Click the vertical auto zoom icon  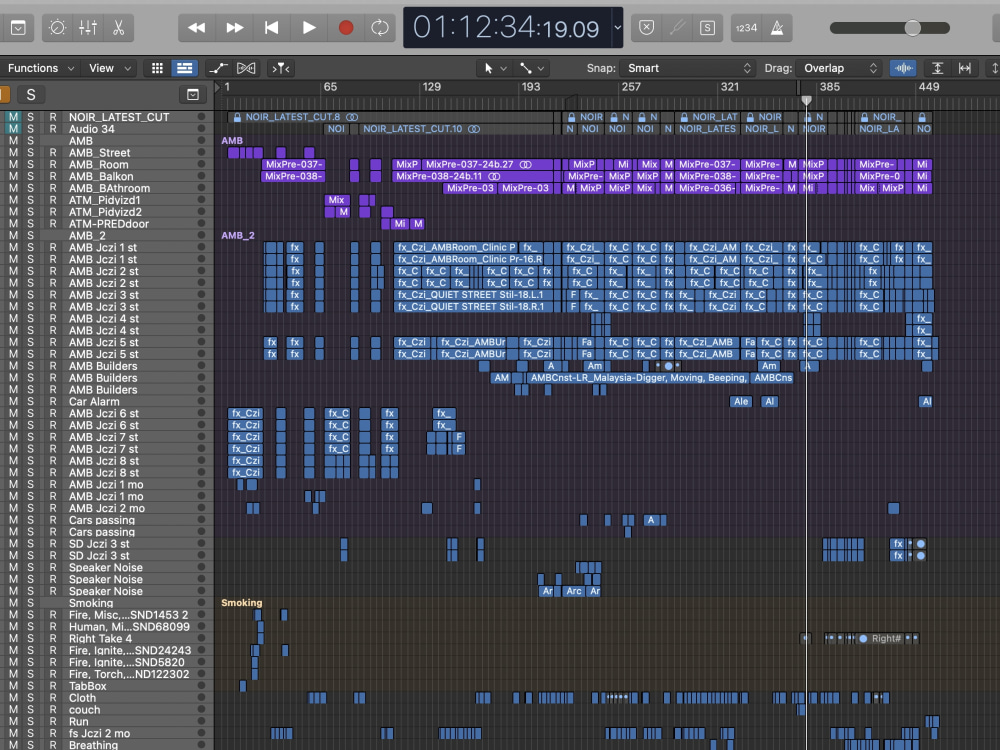coord(938,68)
